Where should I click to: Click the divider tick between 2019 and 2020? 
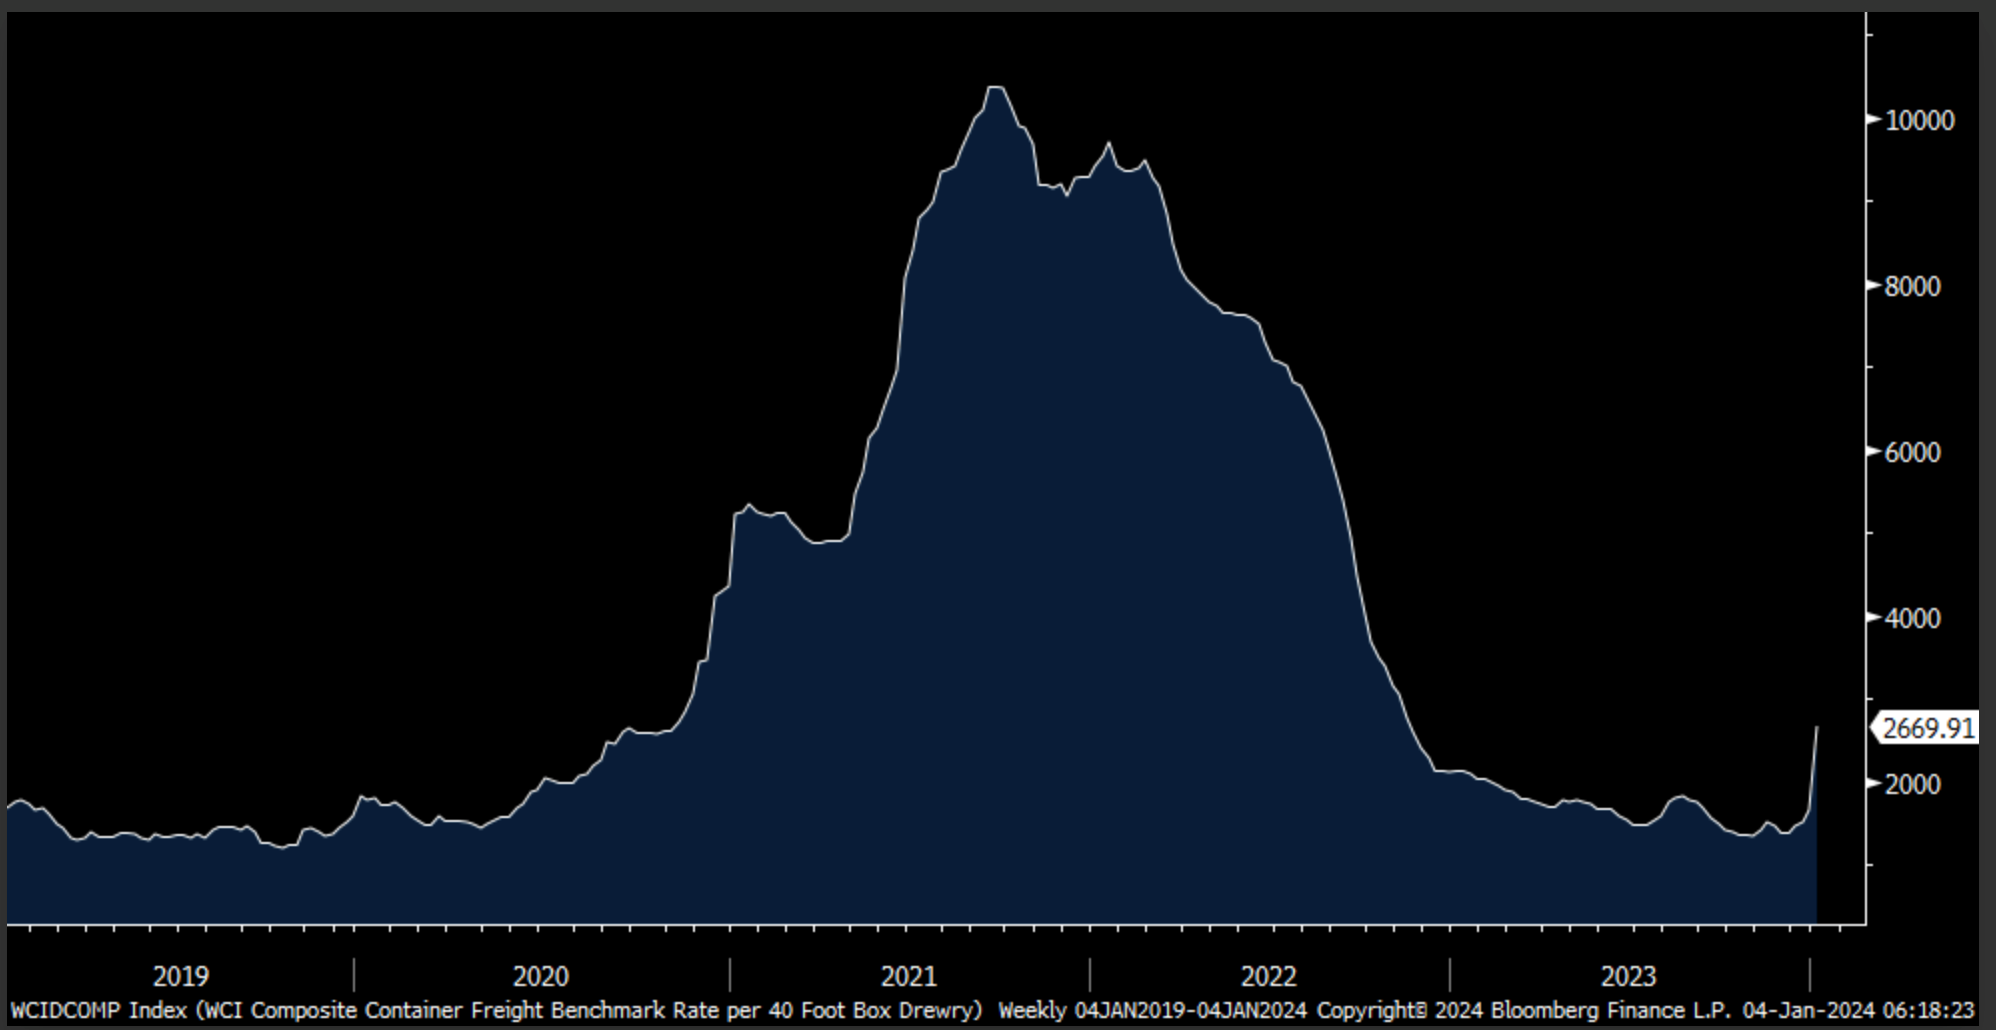354,975
